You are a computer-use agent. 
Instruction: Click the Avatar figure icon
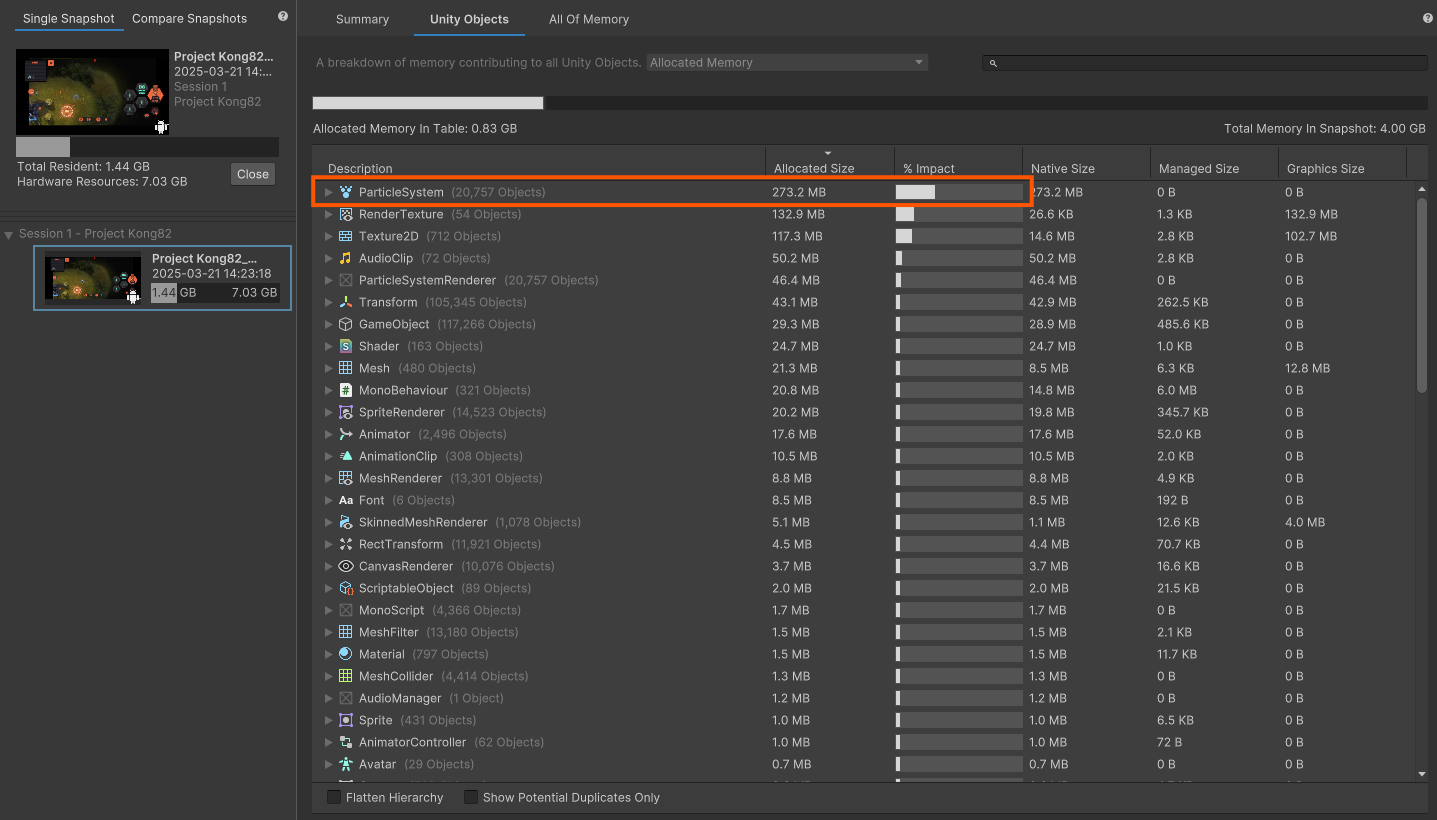pos(346,764)
